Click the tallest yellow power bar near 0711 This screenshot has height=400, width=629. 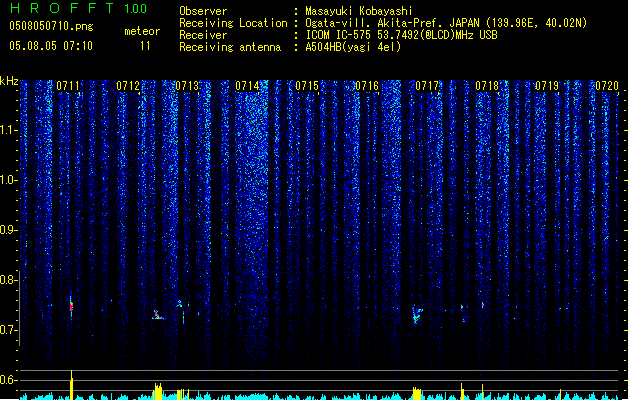coord(71,384)
